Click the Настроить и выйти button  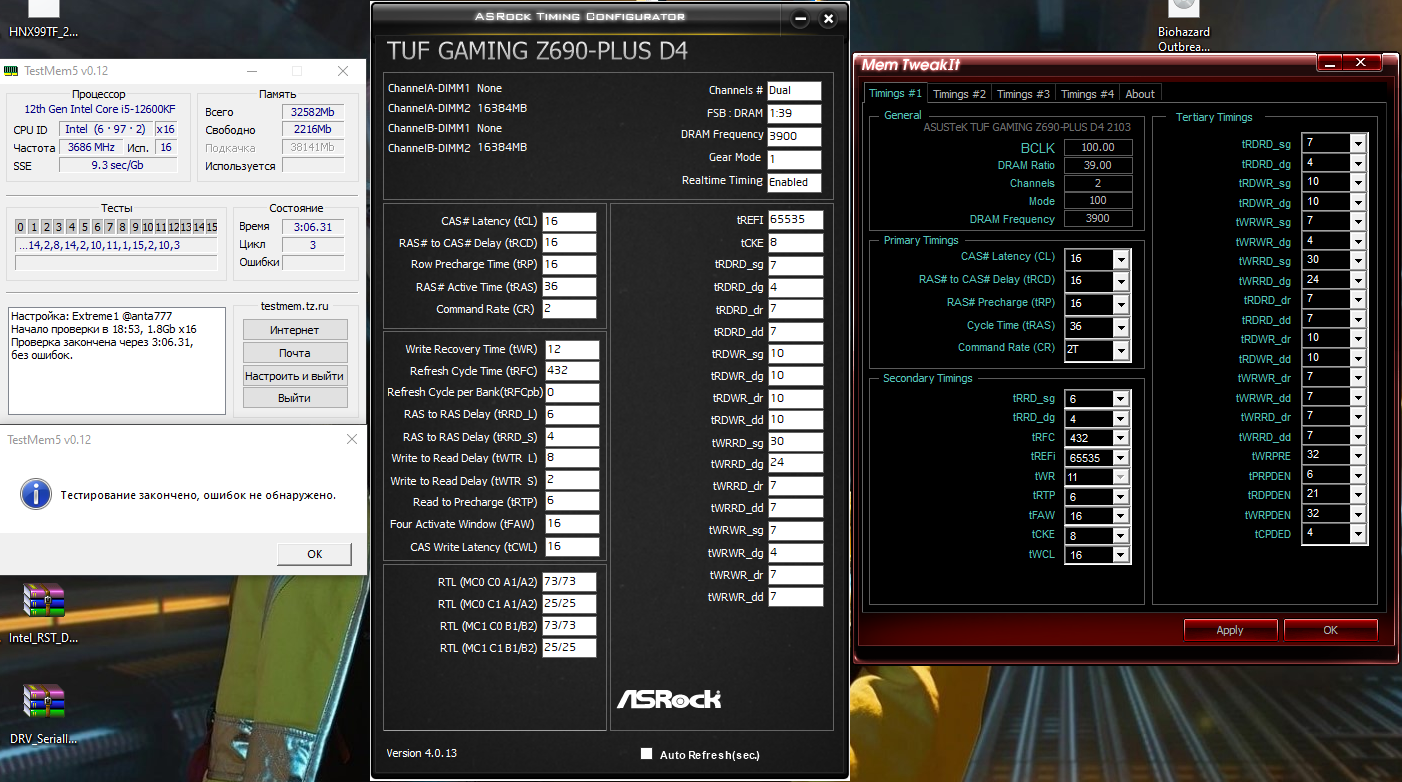coord(294,376)
